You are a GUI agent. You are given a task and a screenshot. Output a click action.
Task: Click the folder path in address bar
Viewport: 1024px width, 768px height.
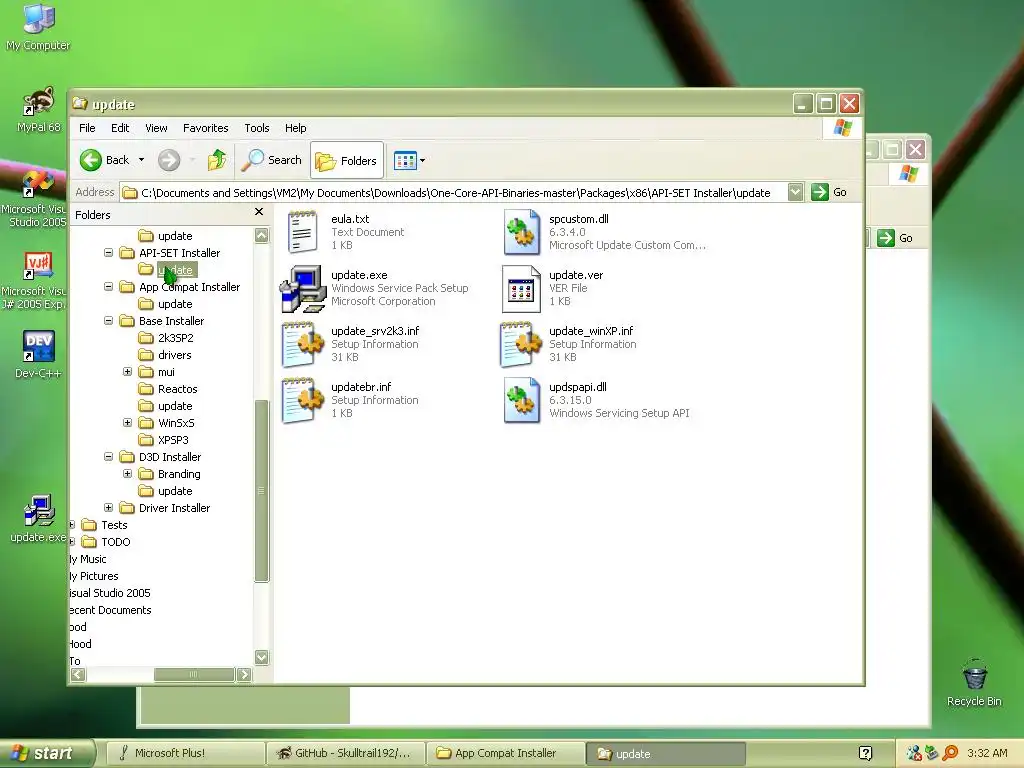pyautogui.click(x=455, y=193)
